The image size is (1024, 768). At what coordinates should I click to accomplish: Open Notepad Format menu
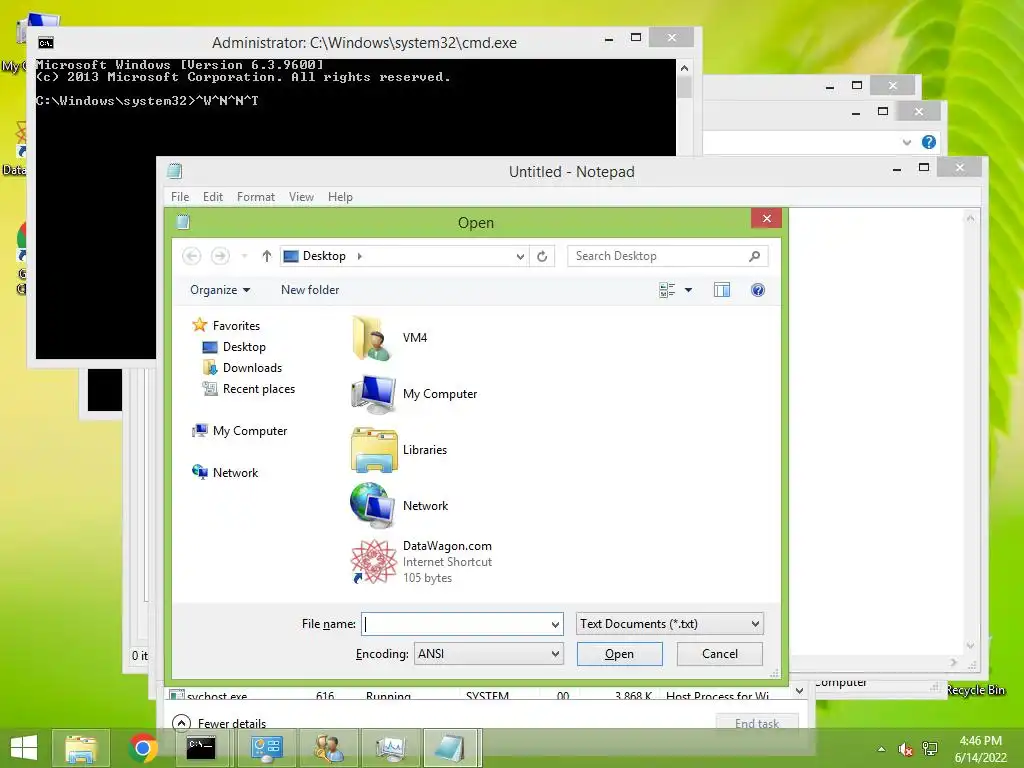256,197
